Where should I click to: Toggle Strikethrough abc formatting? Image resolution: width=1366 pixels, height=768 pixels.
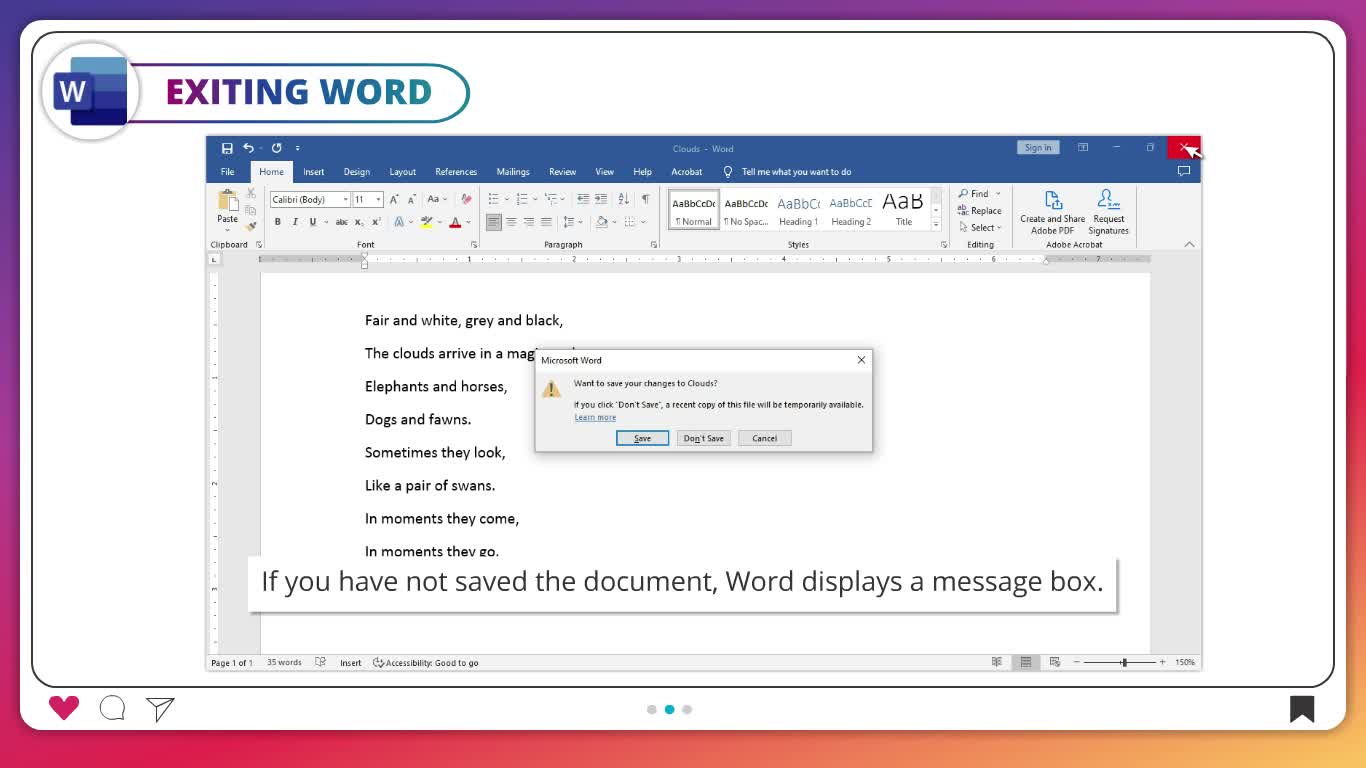click(x=342, y=222)
